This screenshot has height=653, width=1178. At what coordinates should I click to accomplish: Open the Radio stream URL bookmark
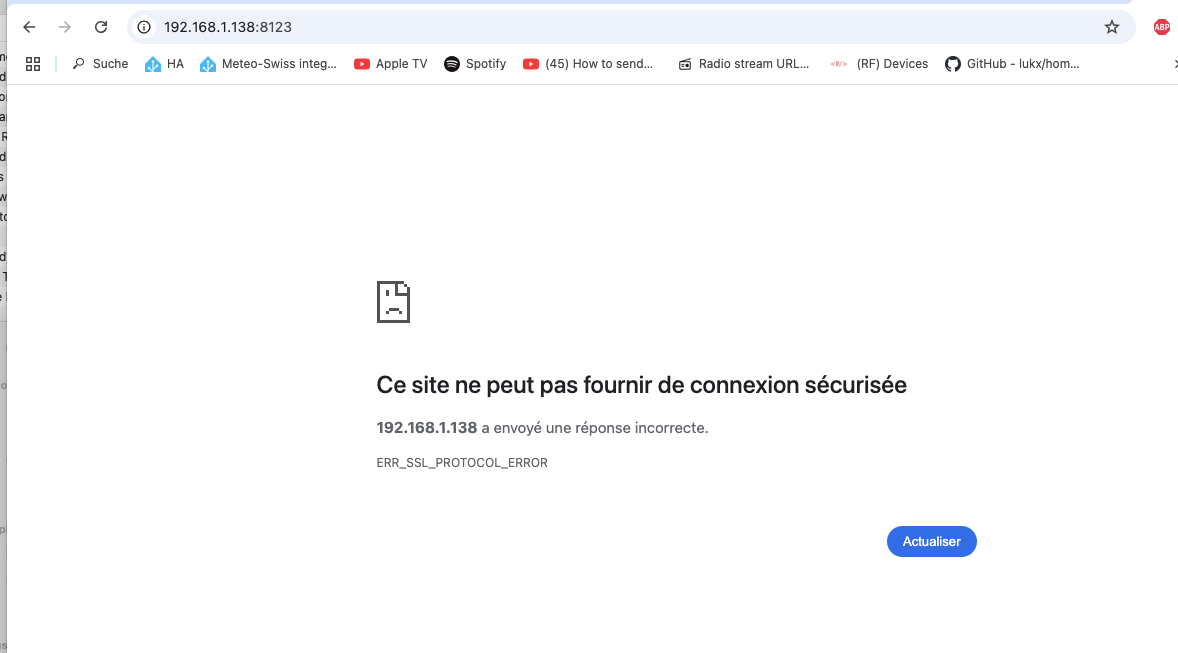click(x=743, y=64)
